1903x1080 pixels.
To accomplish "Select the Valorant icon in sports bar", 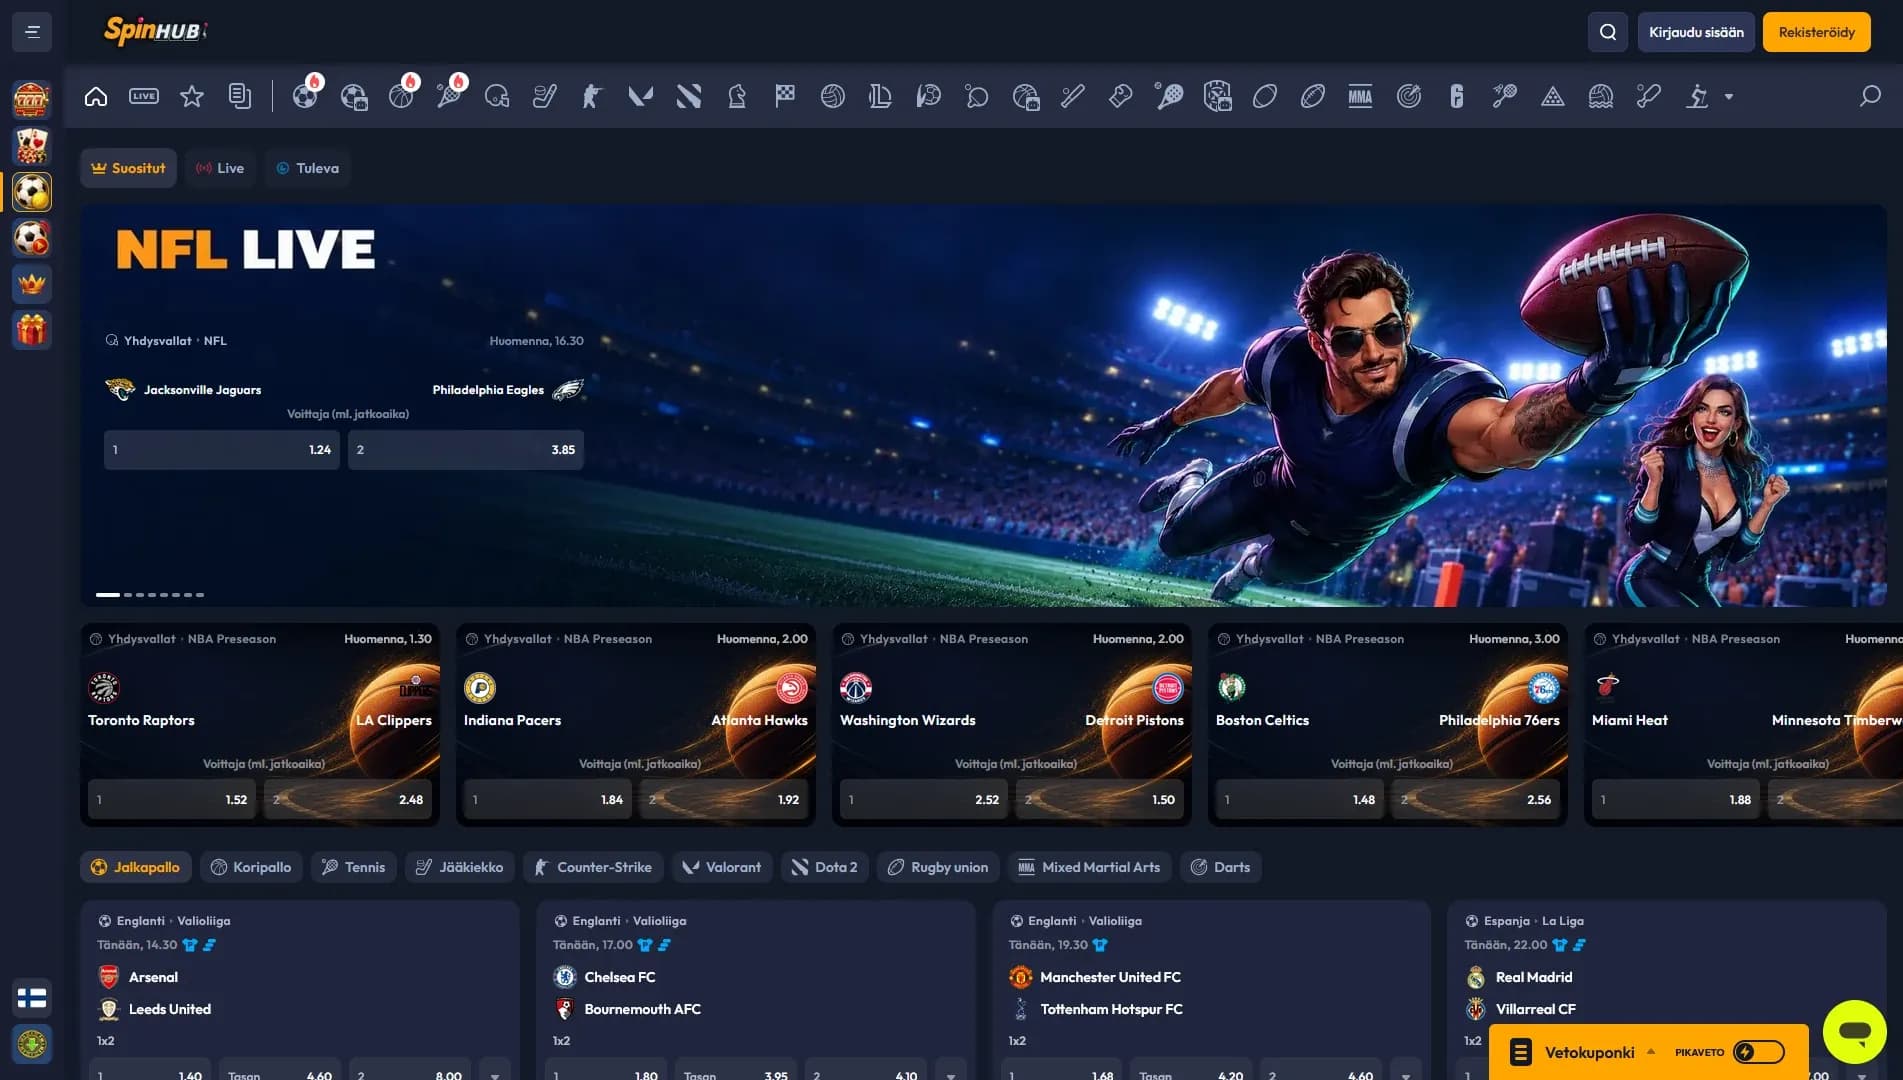I will coord(641,97).
